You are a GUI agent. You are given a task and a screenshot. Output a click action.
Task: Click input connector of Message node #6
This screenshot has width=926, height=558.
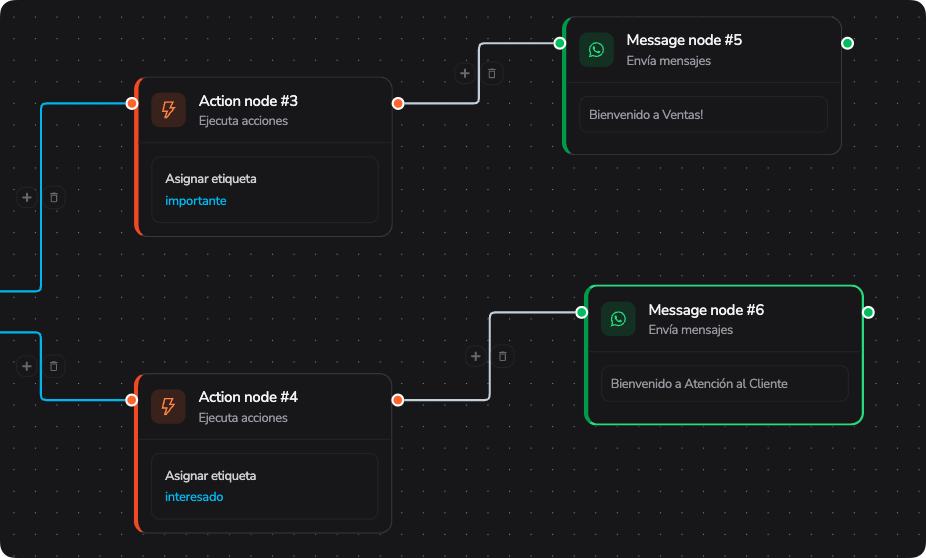point(582,312)
